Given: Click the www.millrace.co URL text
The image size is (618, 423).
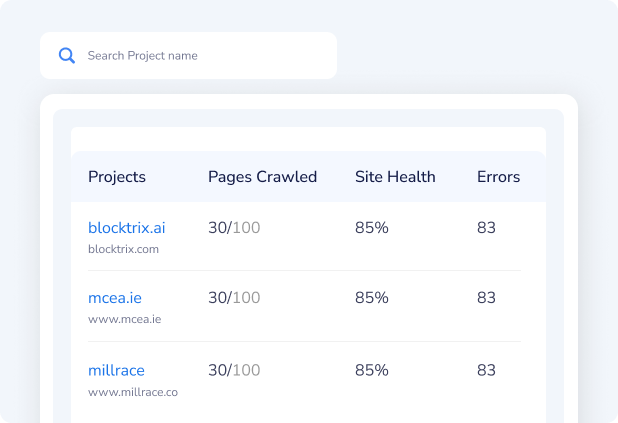Looking at the screenshot, I should [132, 392].
